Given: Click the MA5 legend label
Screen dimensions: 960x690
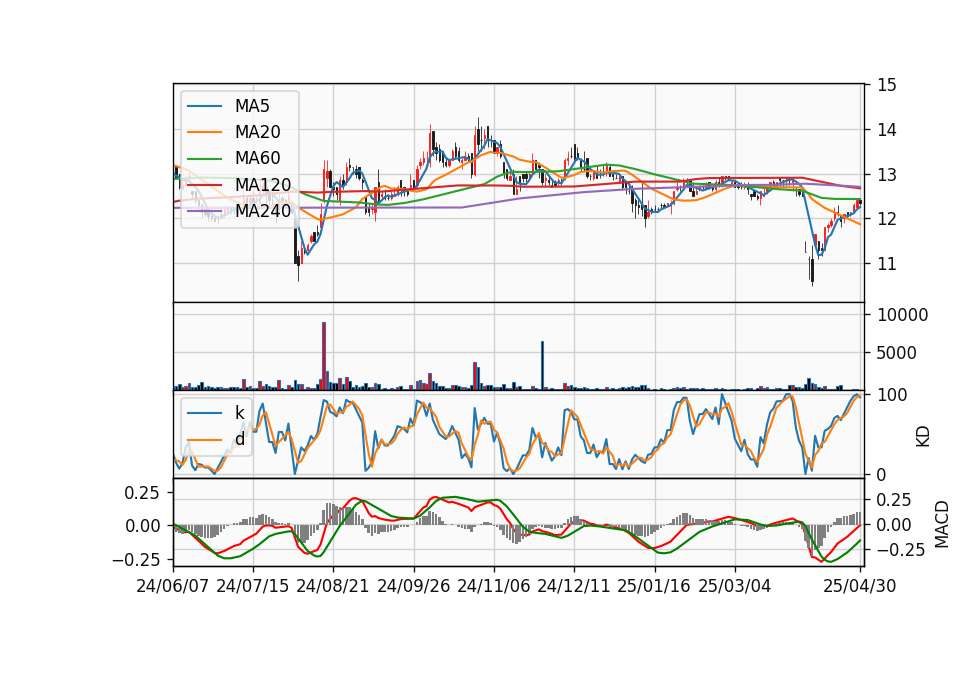Looking at the screenshot, I should click(x=252, y=106).
